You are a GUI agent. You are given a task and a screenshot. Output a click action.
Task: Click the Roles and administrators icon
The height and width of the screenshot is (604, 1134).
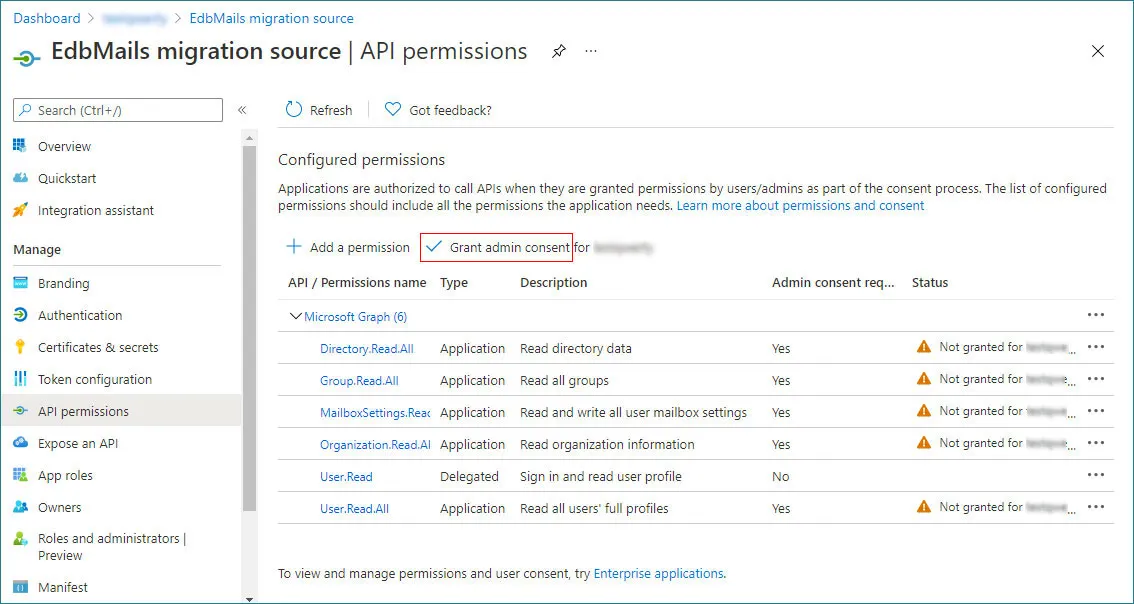(x=20, y=539)
